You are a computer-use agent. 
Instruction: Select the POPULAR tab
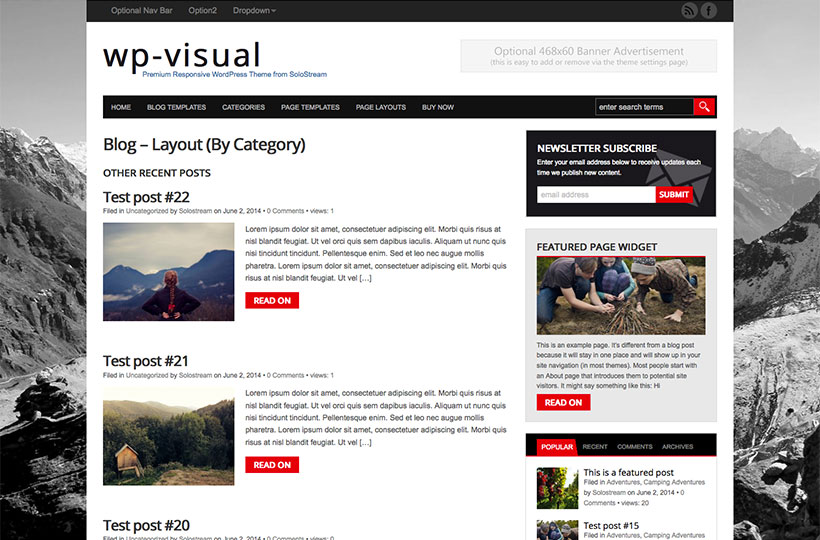point(557,447)
